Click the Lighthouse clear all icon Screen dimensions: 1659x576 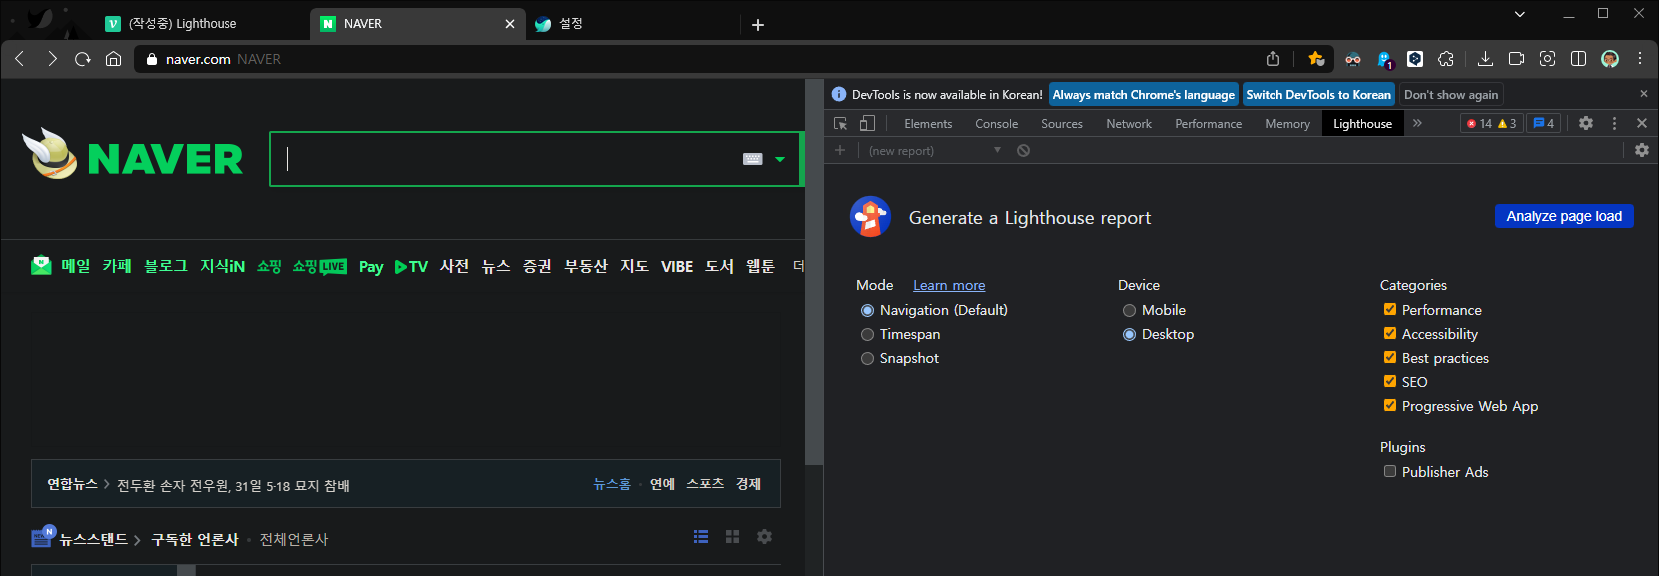1023,150
